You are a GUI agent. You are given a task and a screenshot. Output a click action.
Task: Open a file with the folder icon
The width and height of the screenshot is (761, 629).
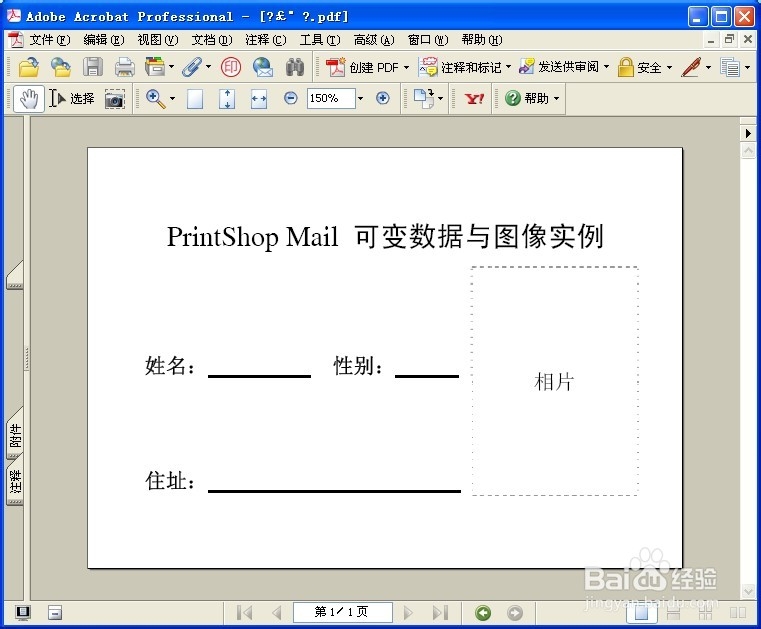(29, 67)
